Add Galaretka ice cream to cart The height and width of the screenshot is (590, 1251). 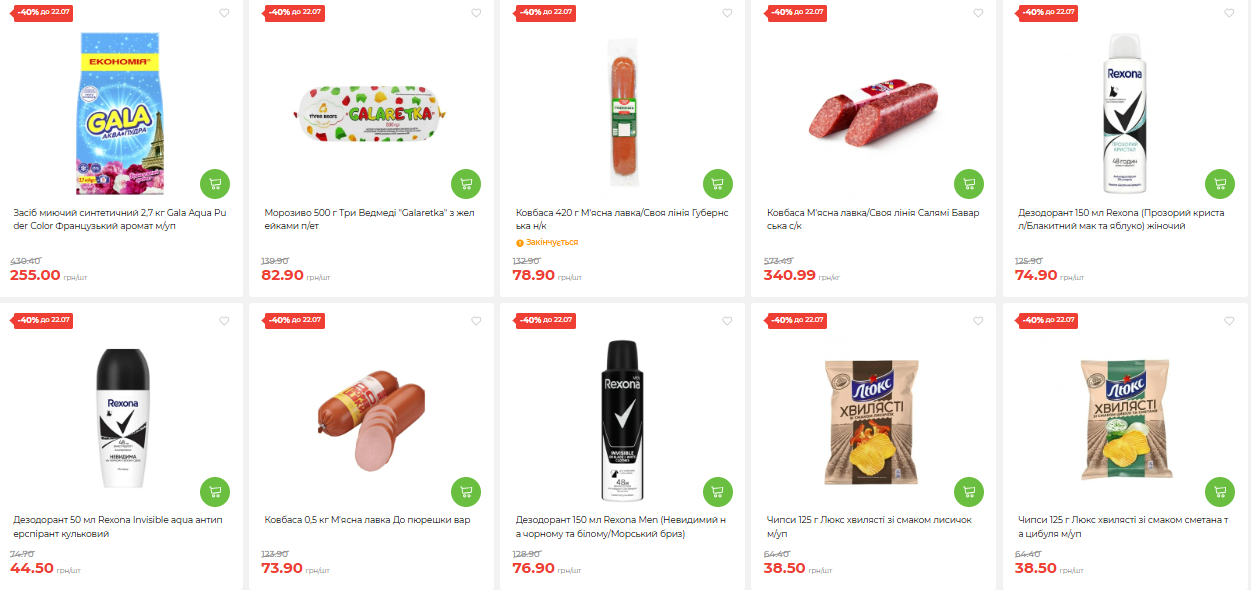coord(466,184)
